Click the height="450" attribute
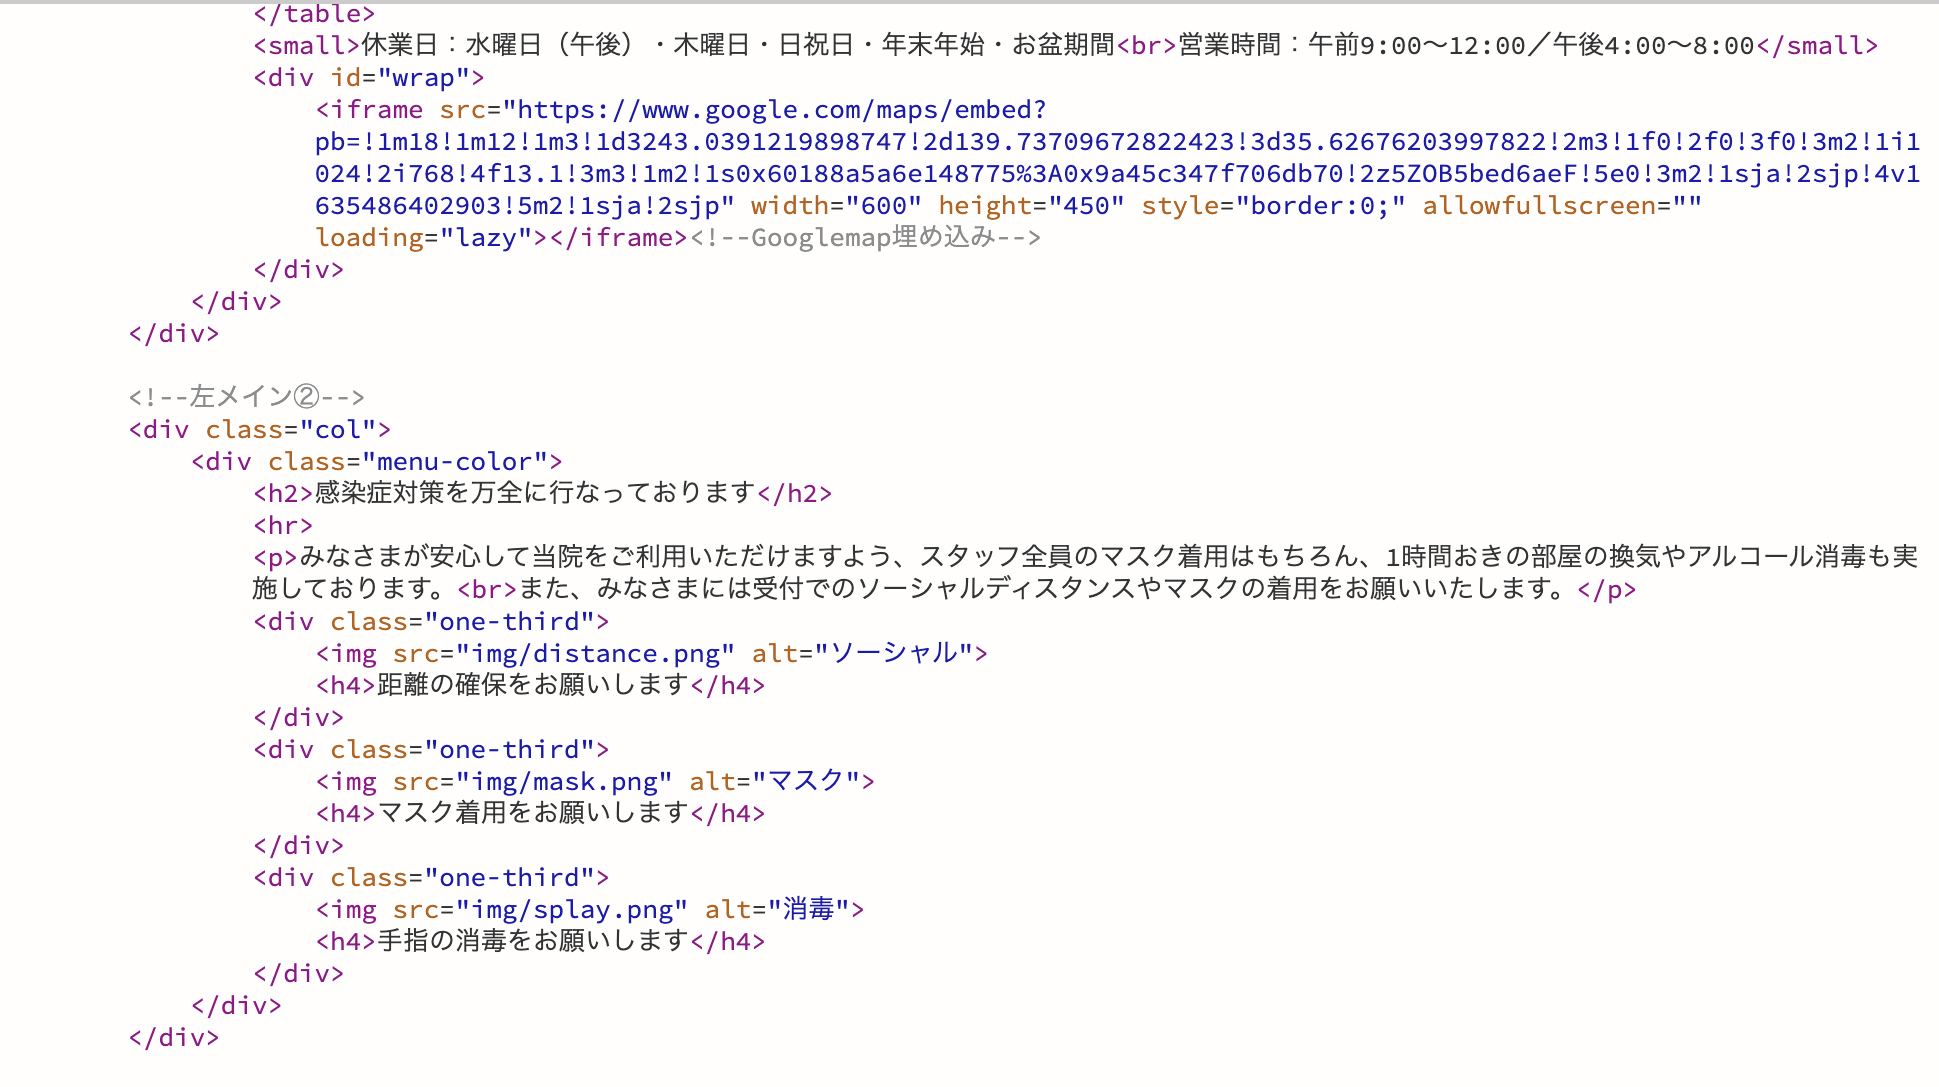 1031,206
